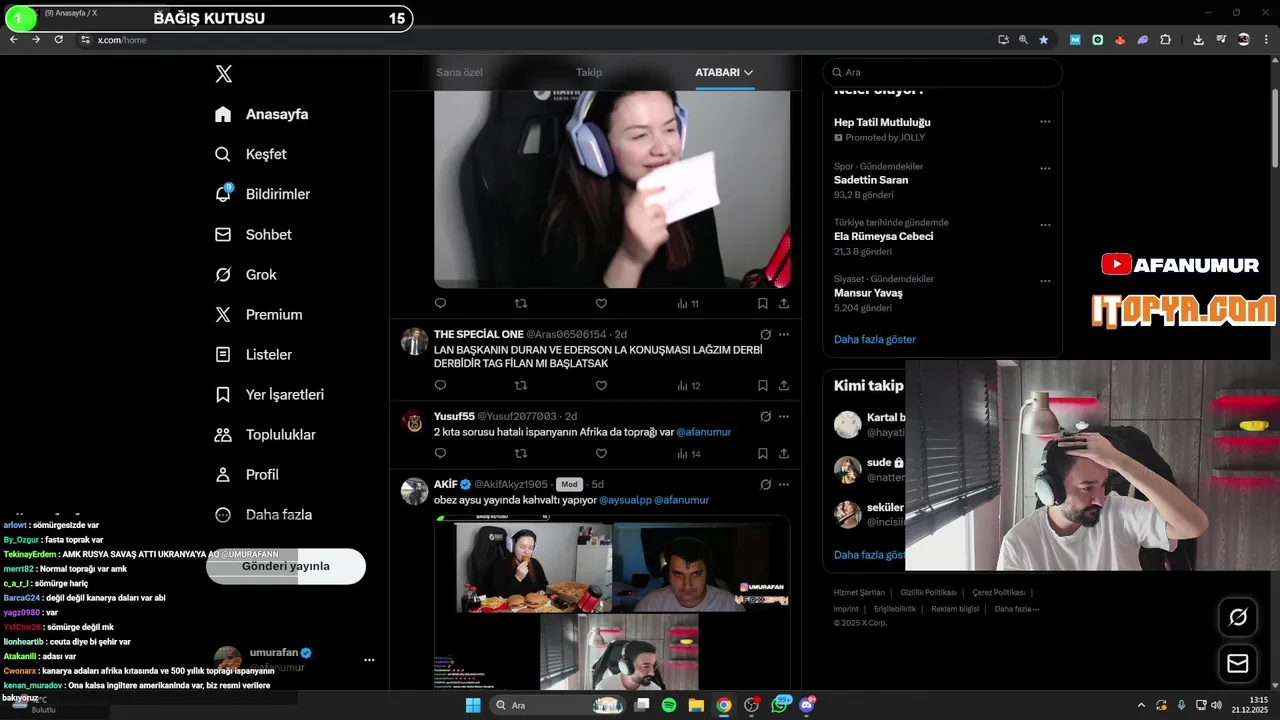Reload the page in the browser
The height and width of the screenshot is (720, 1280).
[58, 39]
